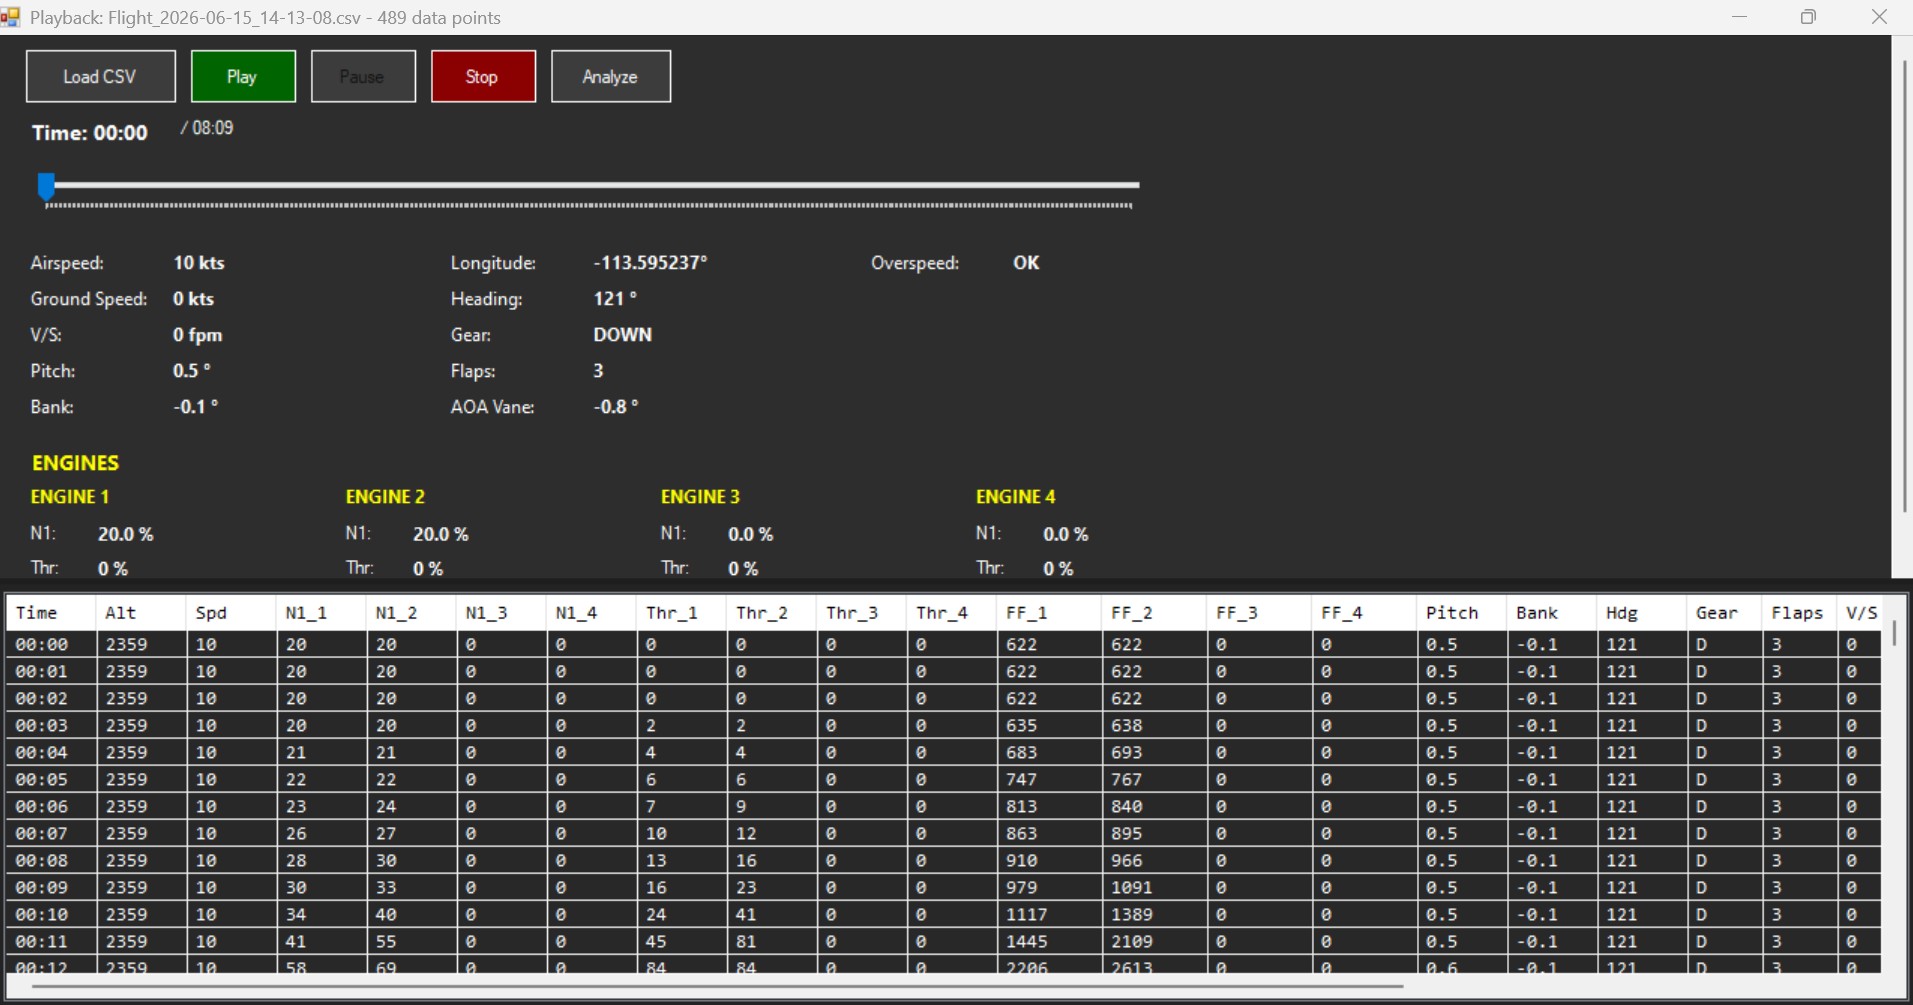Click the ENGINE 3 heading
The width and height of the screenshot is (1913, 1005).
[700, 497]
